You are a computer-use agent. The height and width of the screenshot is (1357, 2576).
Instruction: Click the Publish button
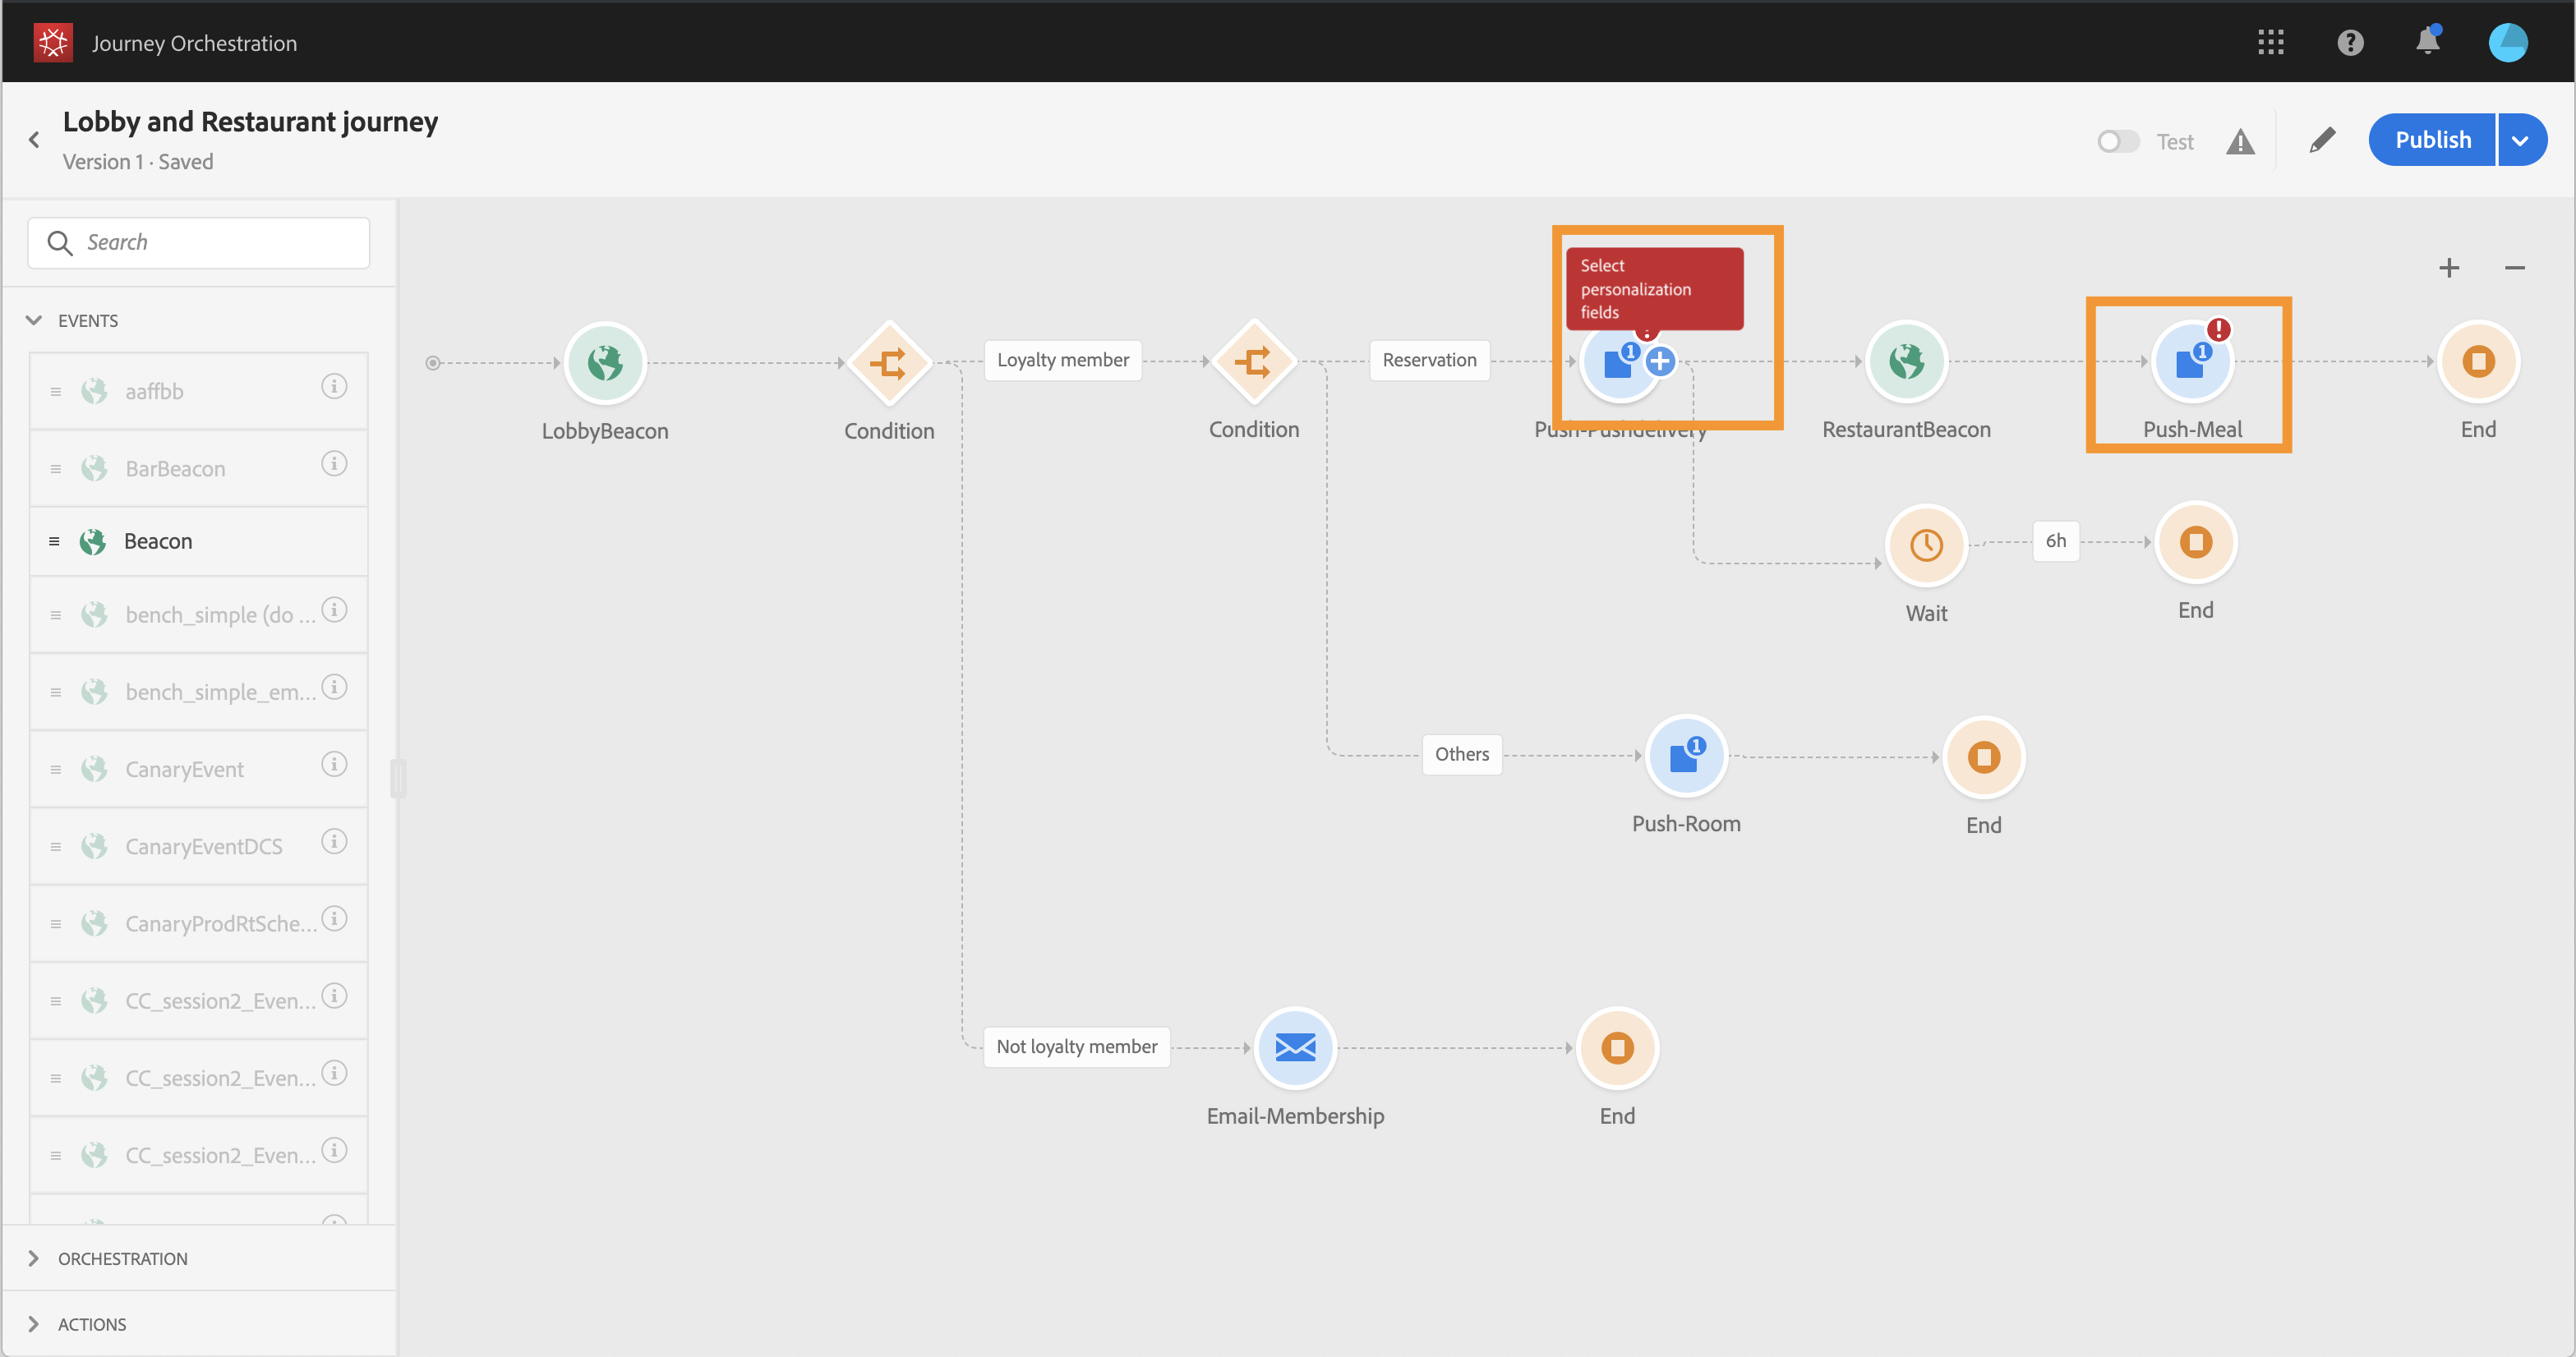[x=2432, y=140]
